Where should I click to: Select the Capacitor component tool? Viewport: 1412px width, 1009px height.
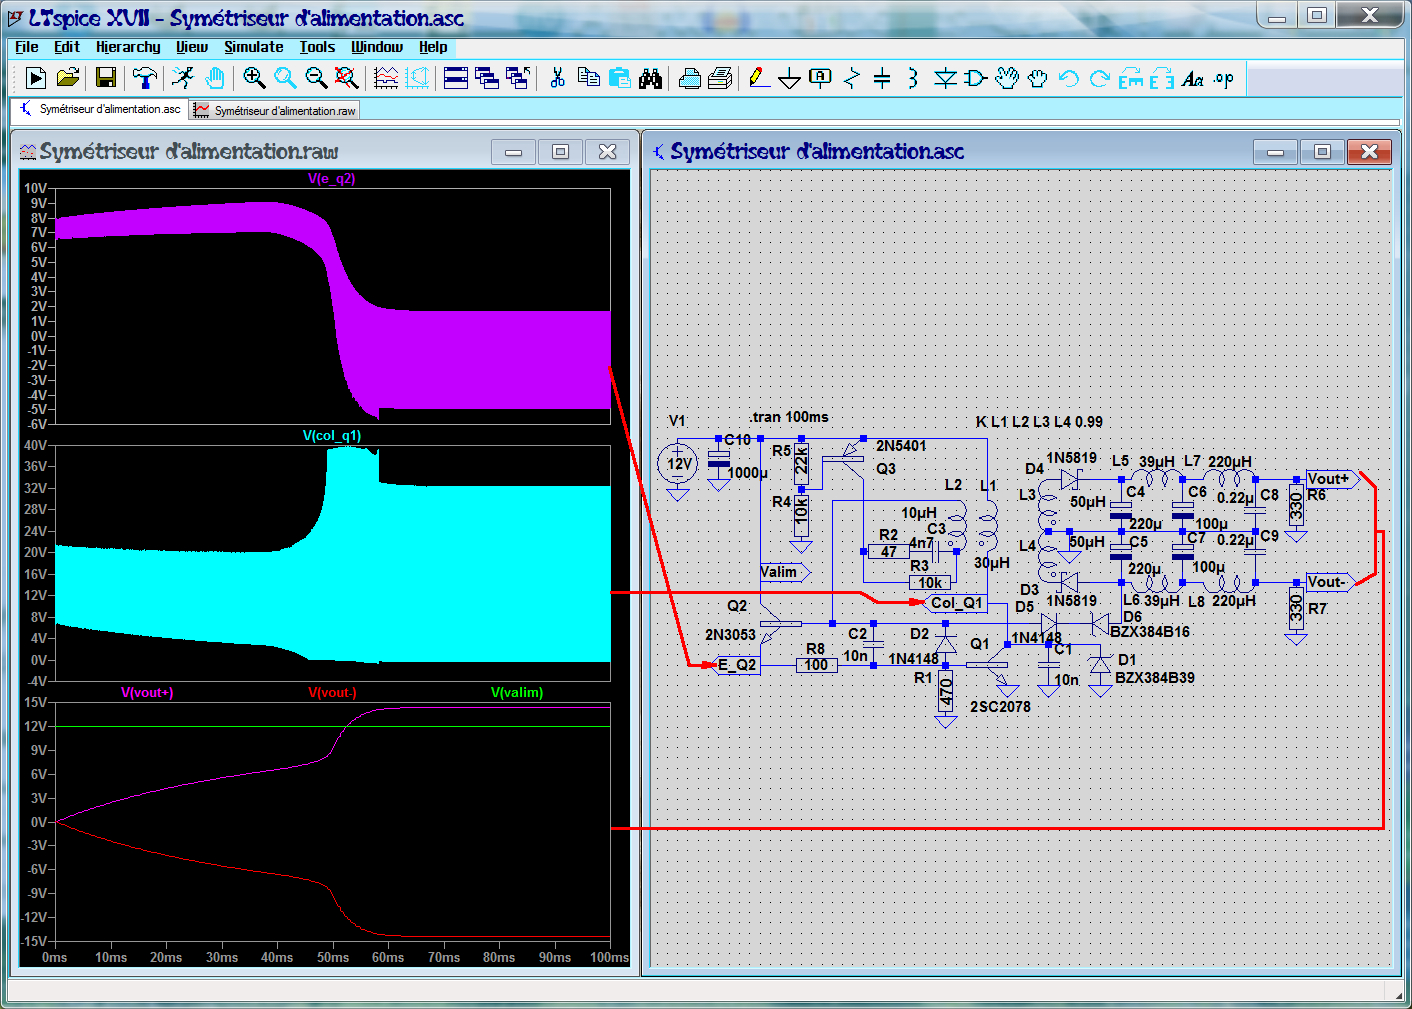click(882, 78)
